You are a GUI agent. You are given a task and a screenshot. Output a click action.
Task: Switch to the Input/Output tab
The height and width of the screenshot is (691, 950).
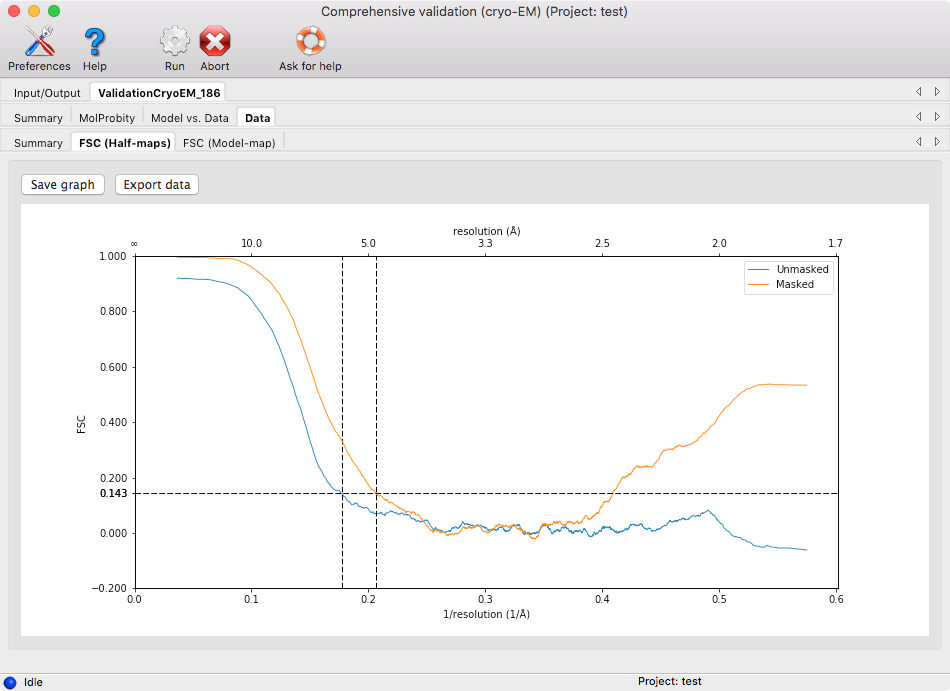(47, 93)
